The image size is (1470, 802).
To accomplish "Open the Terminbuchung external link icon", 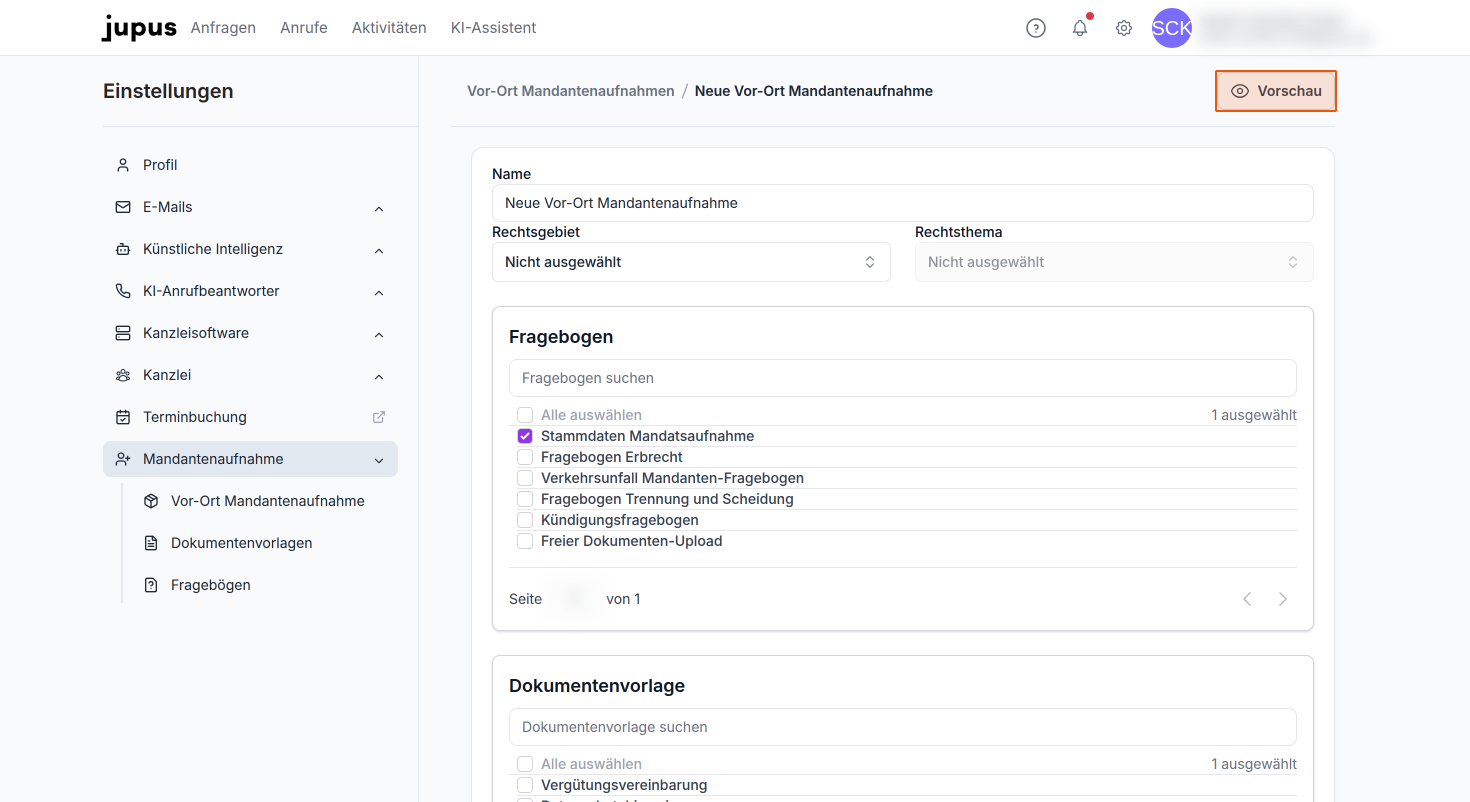I will [379, 417].
